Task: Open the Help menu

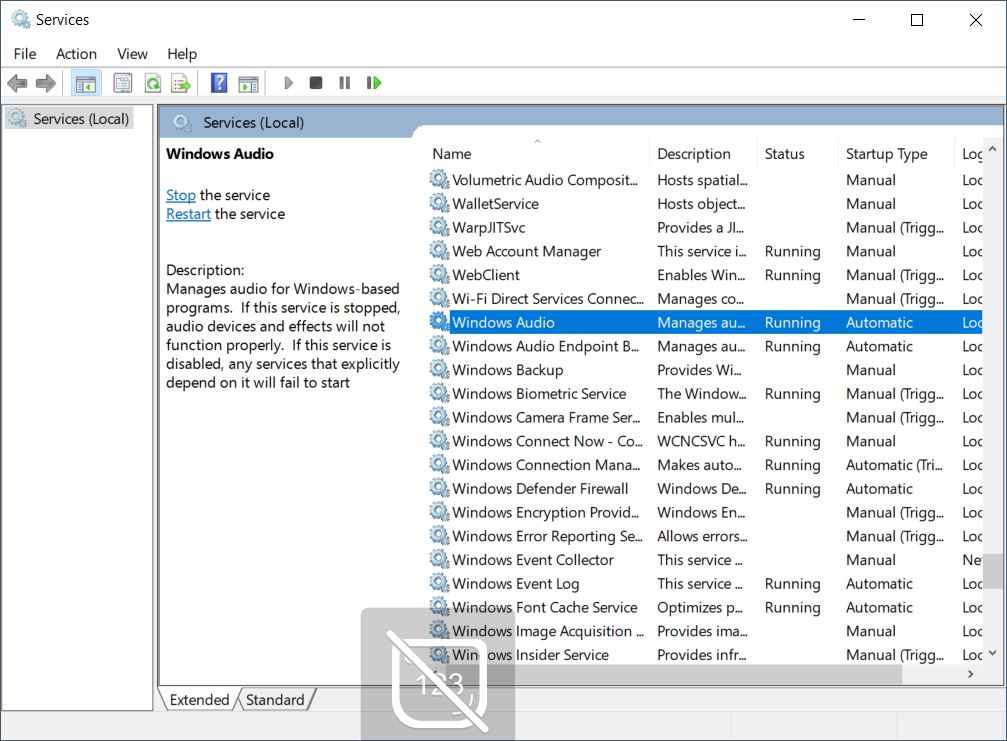Action: (182, 54)
